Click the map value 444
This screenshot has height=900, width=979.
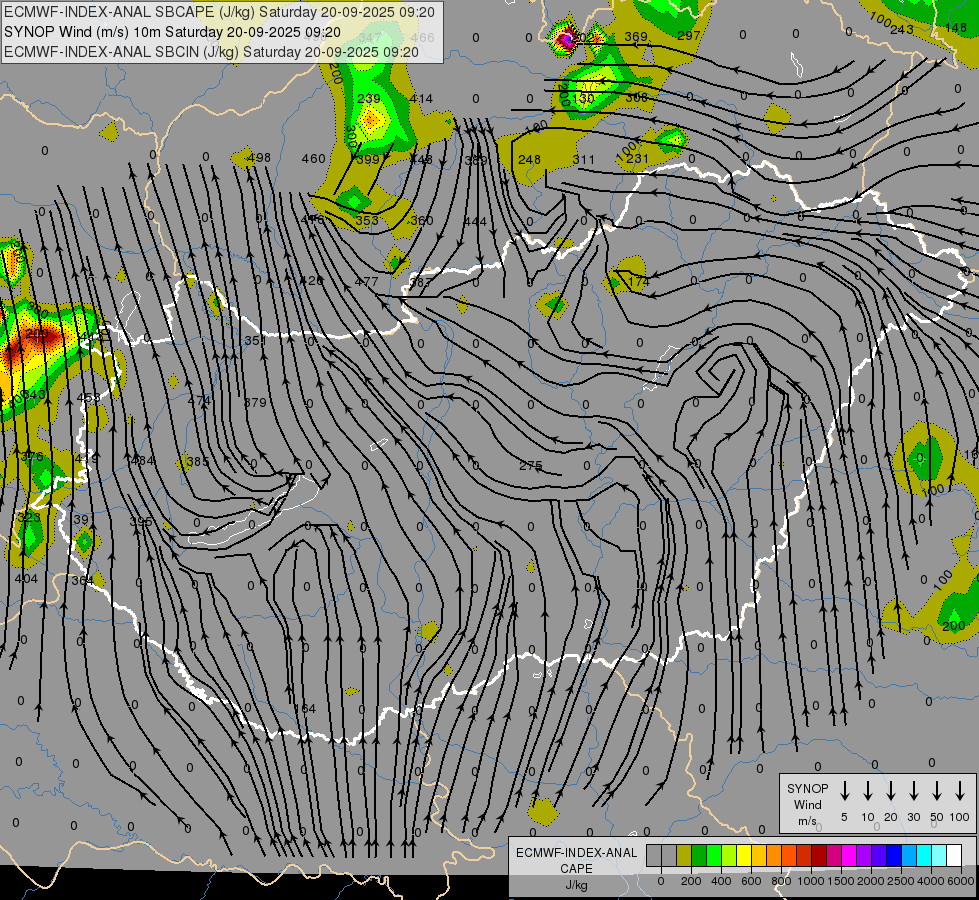475,221
